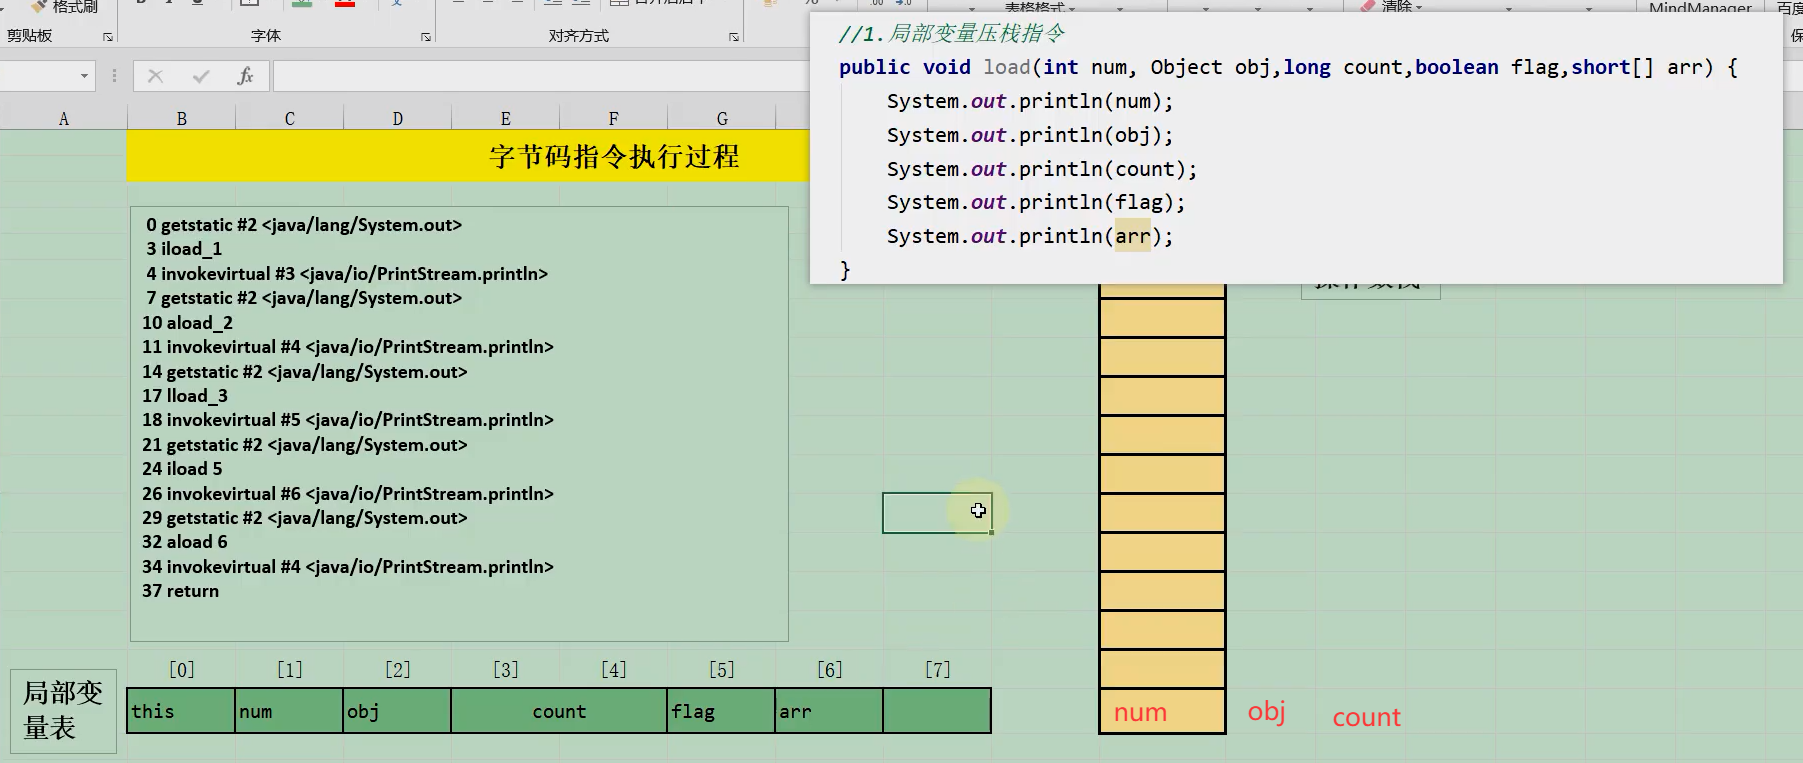Image resolution: width=1803 pixels, height=763 pixels.
Task: Click the [0] index label
Action: tap(182, 670)
